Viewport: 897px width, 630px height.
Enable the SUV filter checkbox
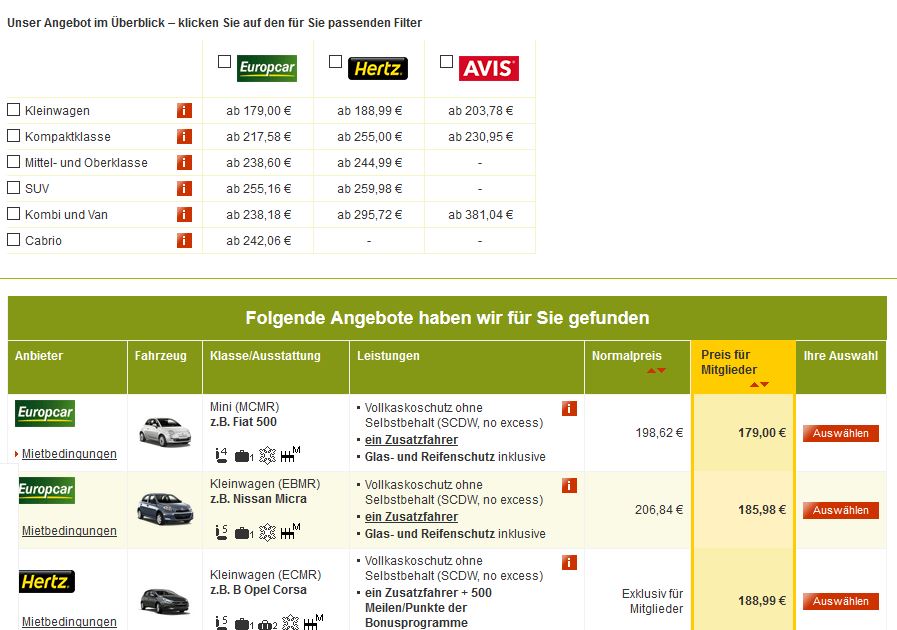pyautogui.click(x=13, y=188)
